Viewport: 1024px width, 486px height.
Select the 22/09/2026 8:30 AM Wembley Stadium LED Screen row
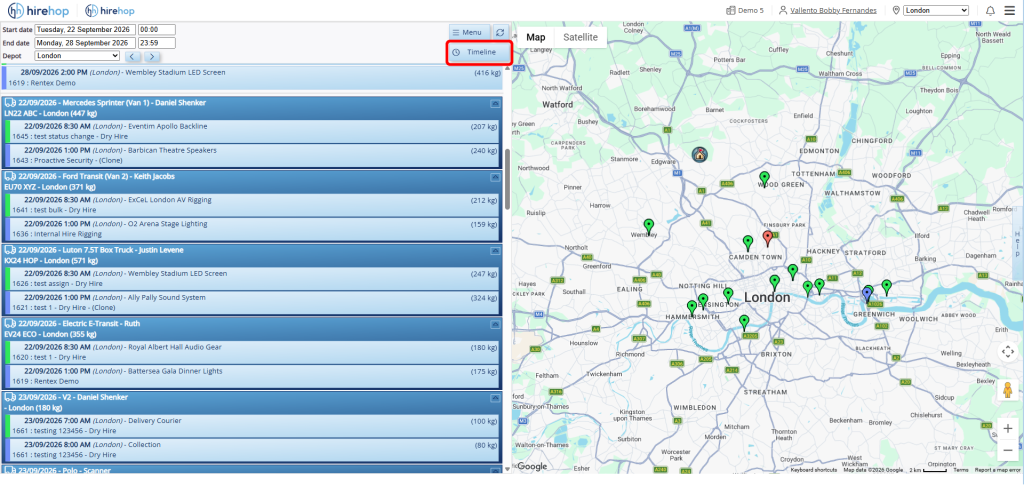(252, 278)
